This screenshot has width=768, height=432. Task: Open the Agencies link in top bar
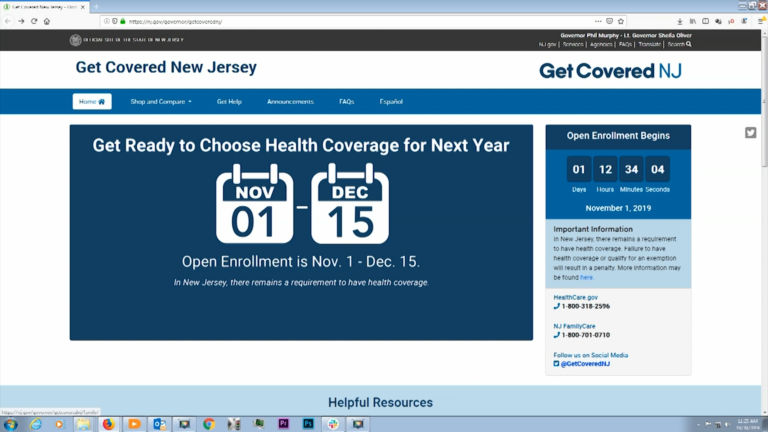[x=601, y=45]
